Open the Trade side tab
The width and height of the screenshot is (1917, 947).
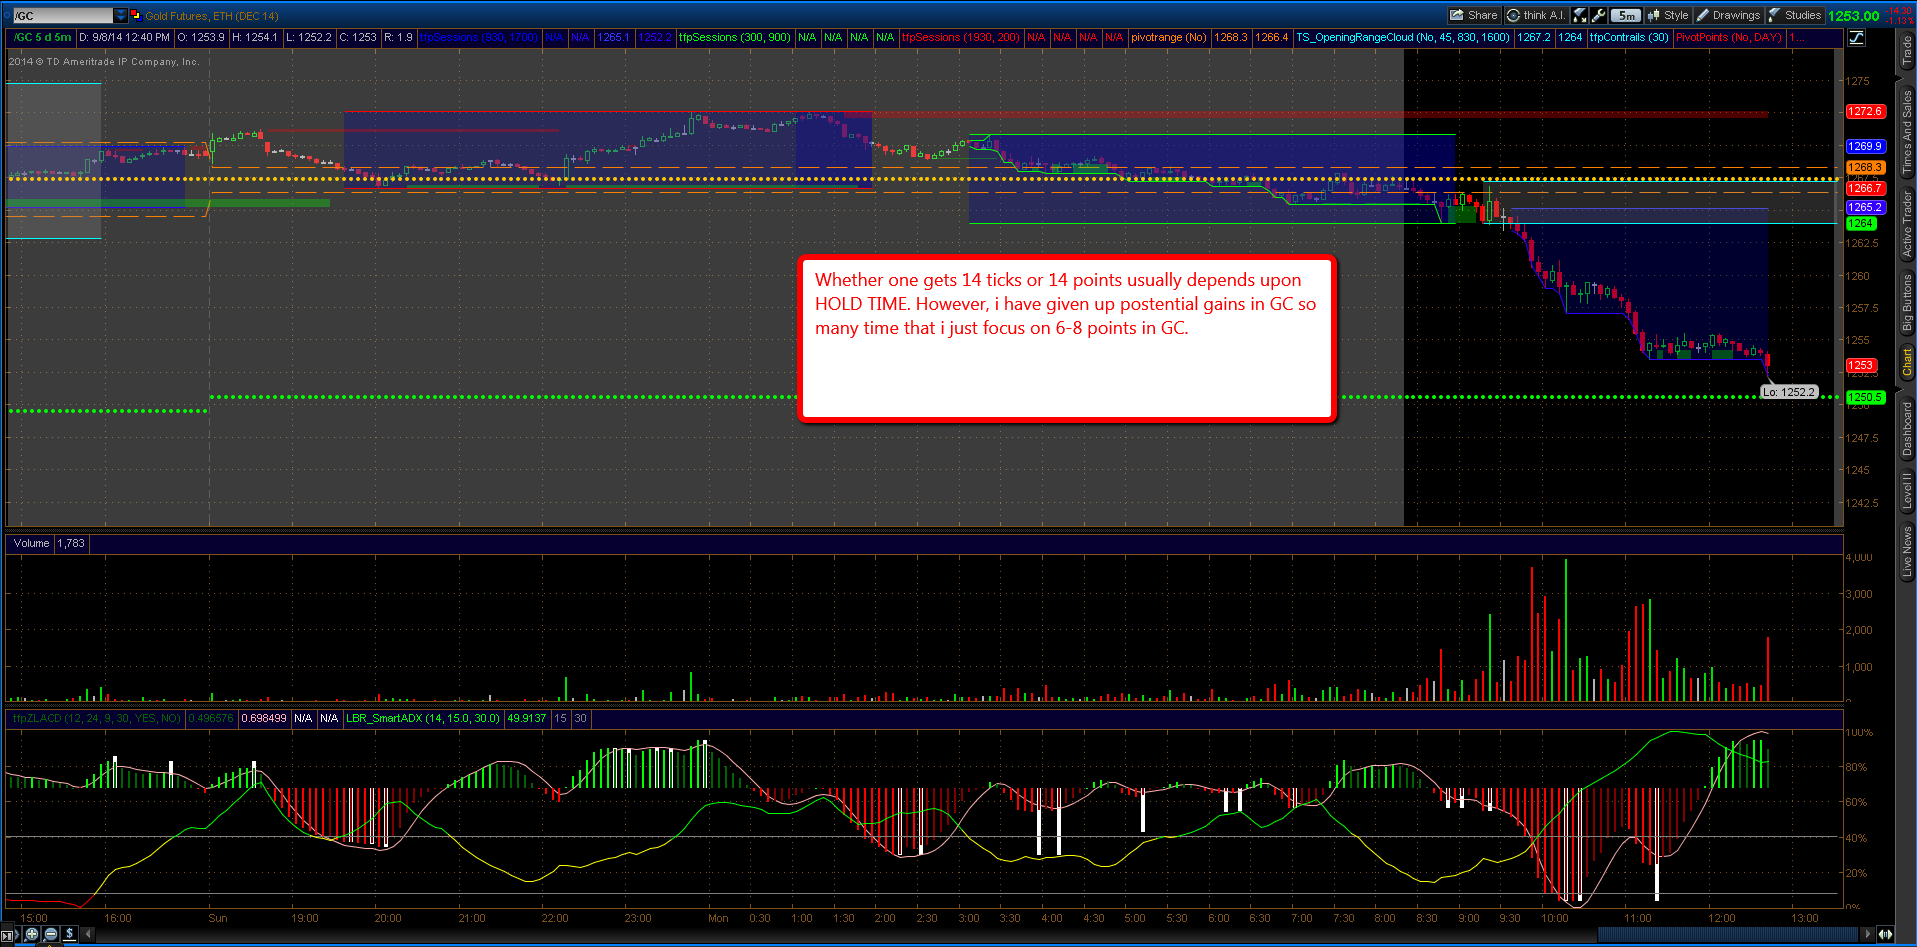coord(1907,52)
